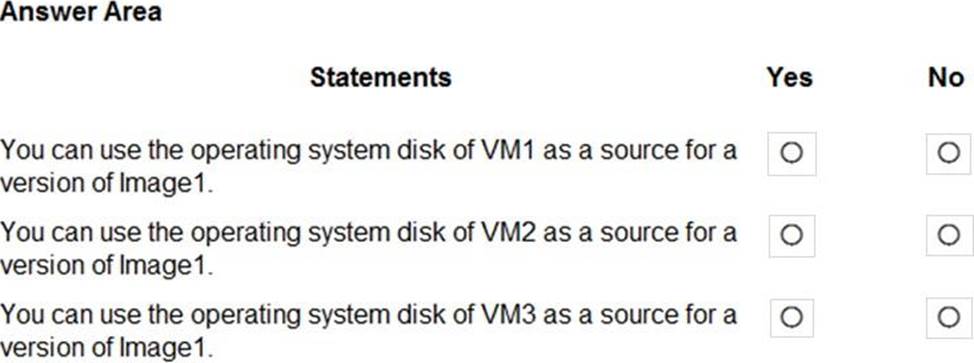Click the Statements column header

[x=381, y=78]
